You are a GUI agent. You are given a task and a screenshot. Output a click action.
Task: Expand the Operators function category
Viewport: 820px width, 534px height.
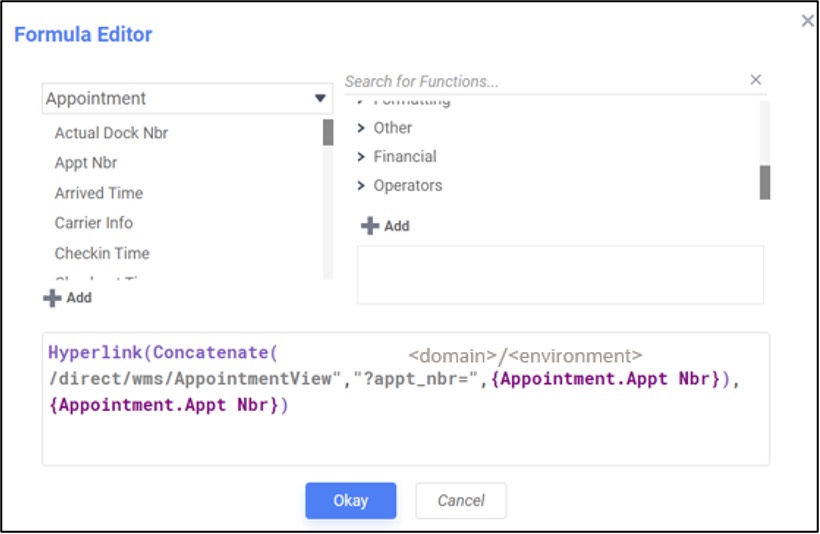click(x=362, y=186)
